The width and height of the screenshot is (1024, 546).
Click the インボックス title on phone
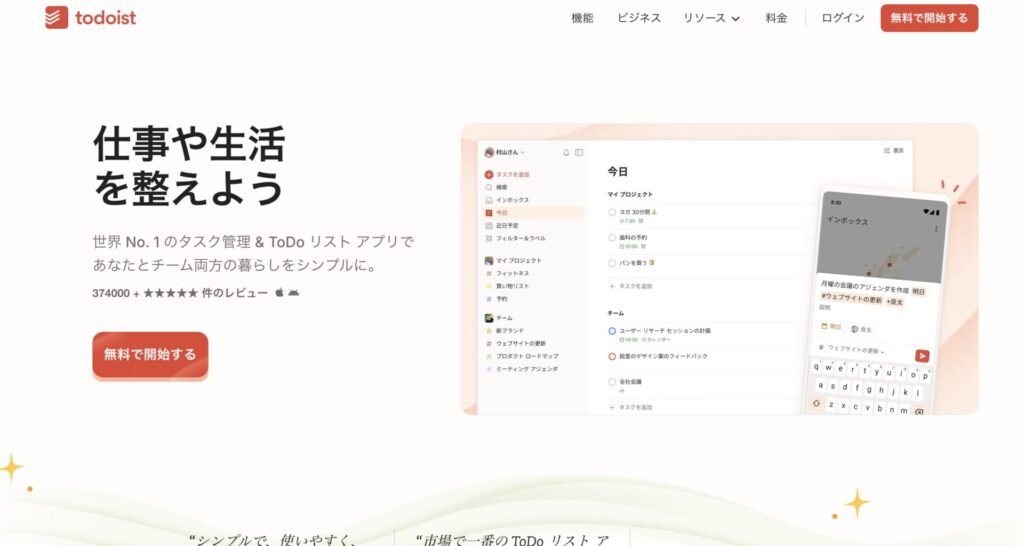click(x=847, y=221)
